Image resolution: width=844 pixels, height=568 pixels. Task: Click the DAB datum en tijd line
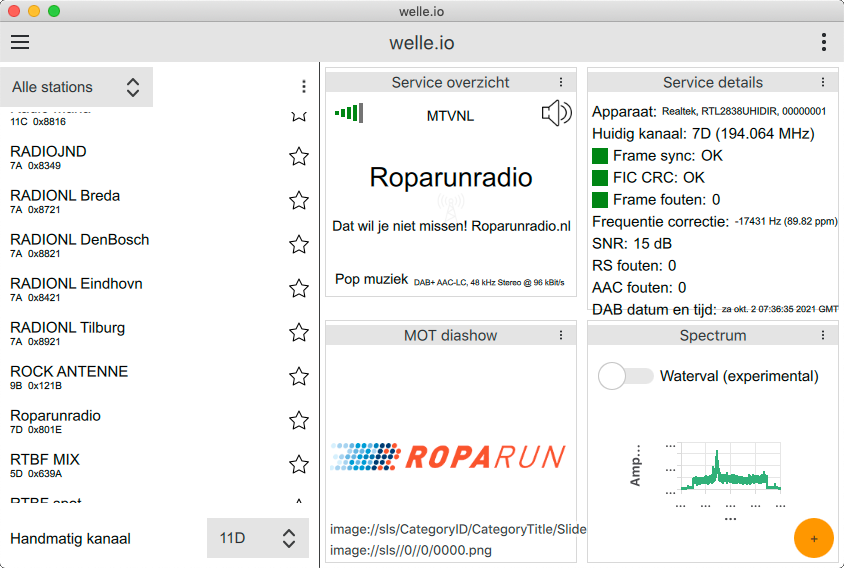click(x=715, y=310)
